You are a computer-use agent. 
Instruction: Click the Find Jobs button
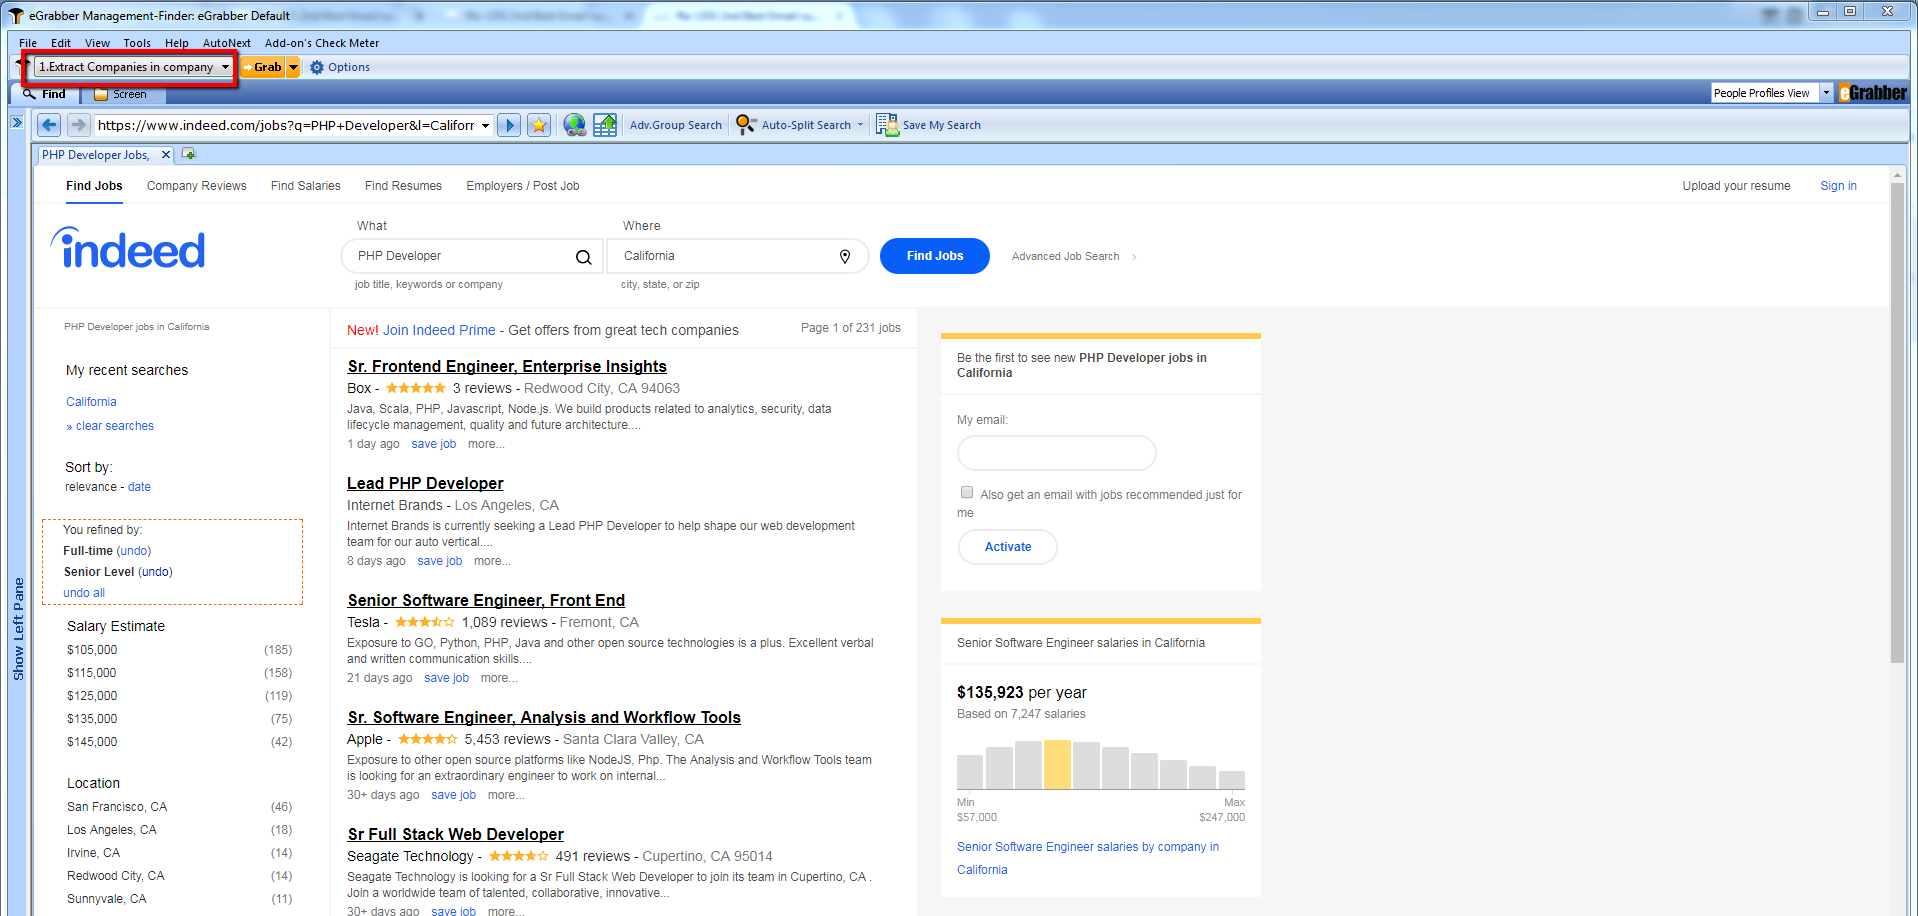pyautogui.click(x=935, y=256)
